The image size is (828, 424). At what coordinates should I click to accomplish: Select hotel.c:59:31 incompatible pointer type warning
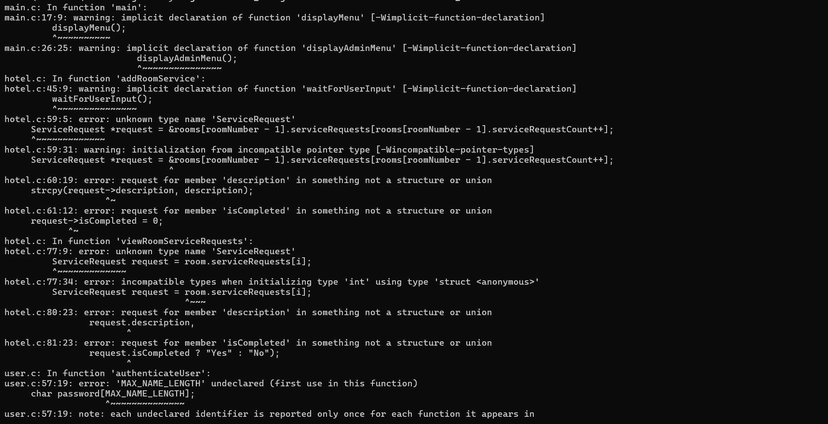[x=269, y=150]
